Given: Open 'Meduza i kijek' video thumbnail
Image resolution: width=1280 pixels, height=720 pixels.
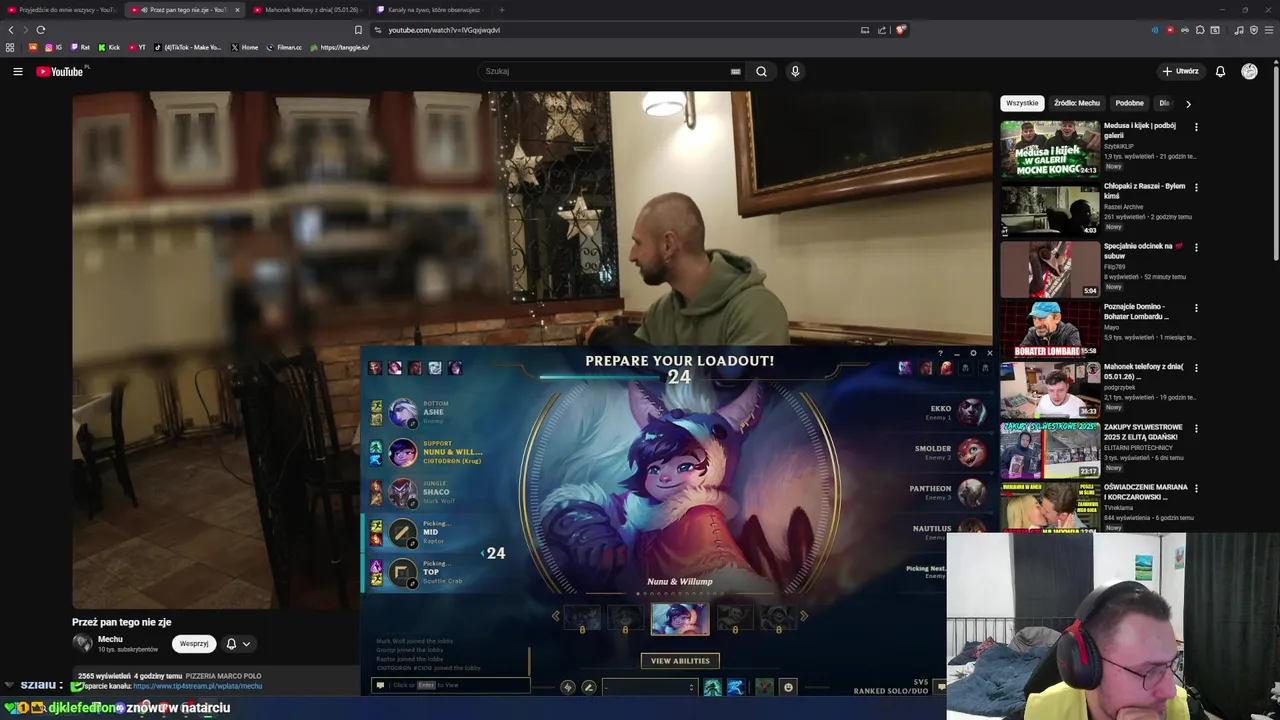Looking at the screenshot, I should [1050, 149].
